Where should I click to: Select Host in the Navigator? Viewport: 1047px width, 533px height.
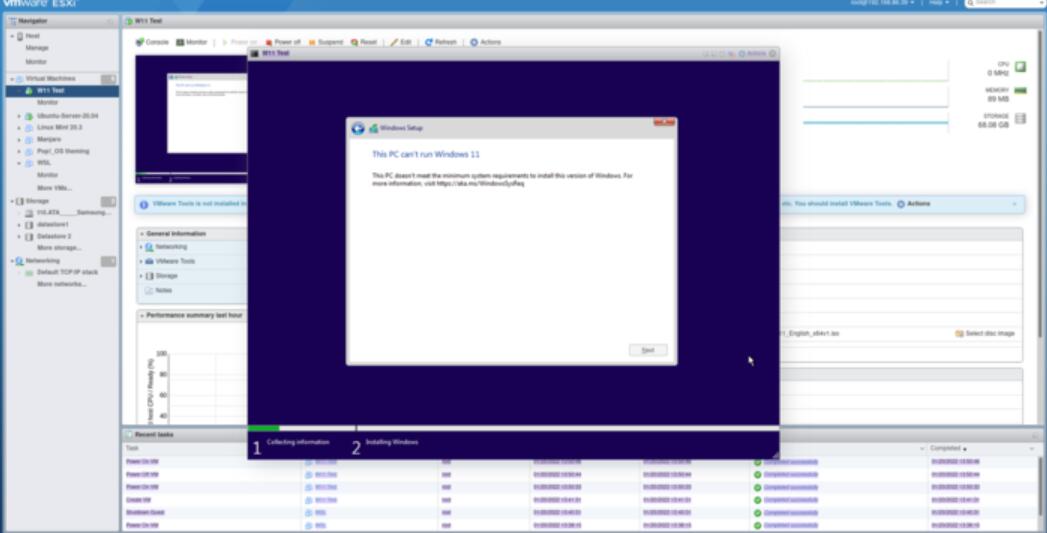click(x=33, y=36)
